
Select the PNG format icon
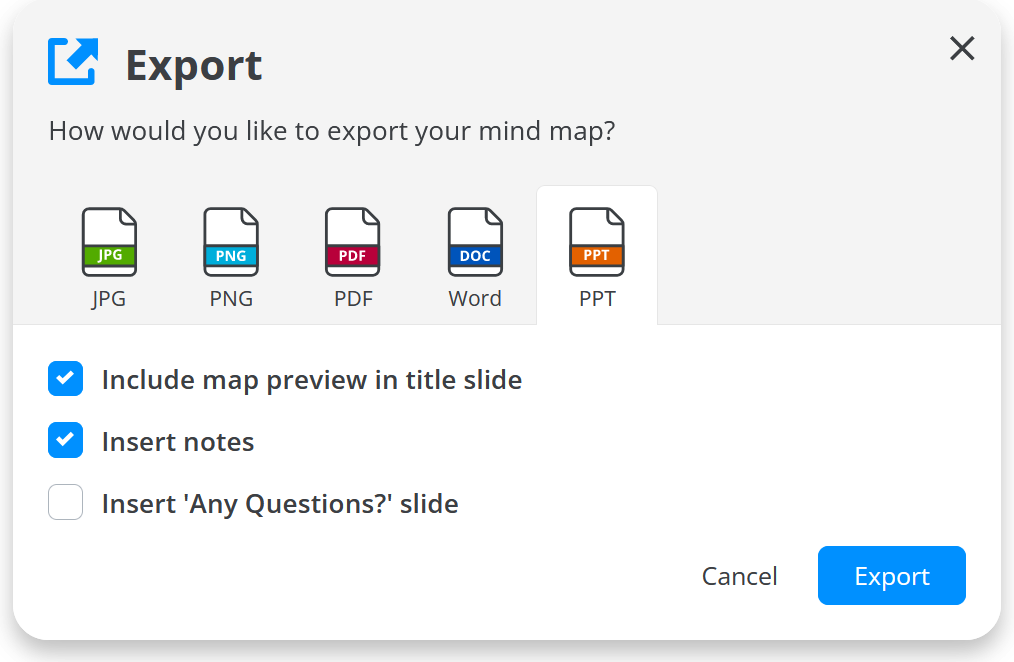coord(231,241)
